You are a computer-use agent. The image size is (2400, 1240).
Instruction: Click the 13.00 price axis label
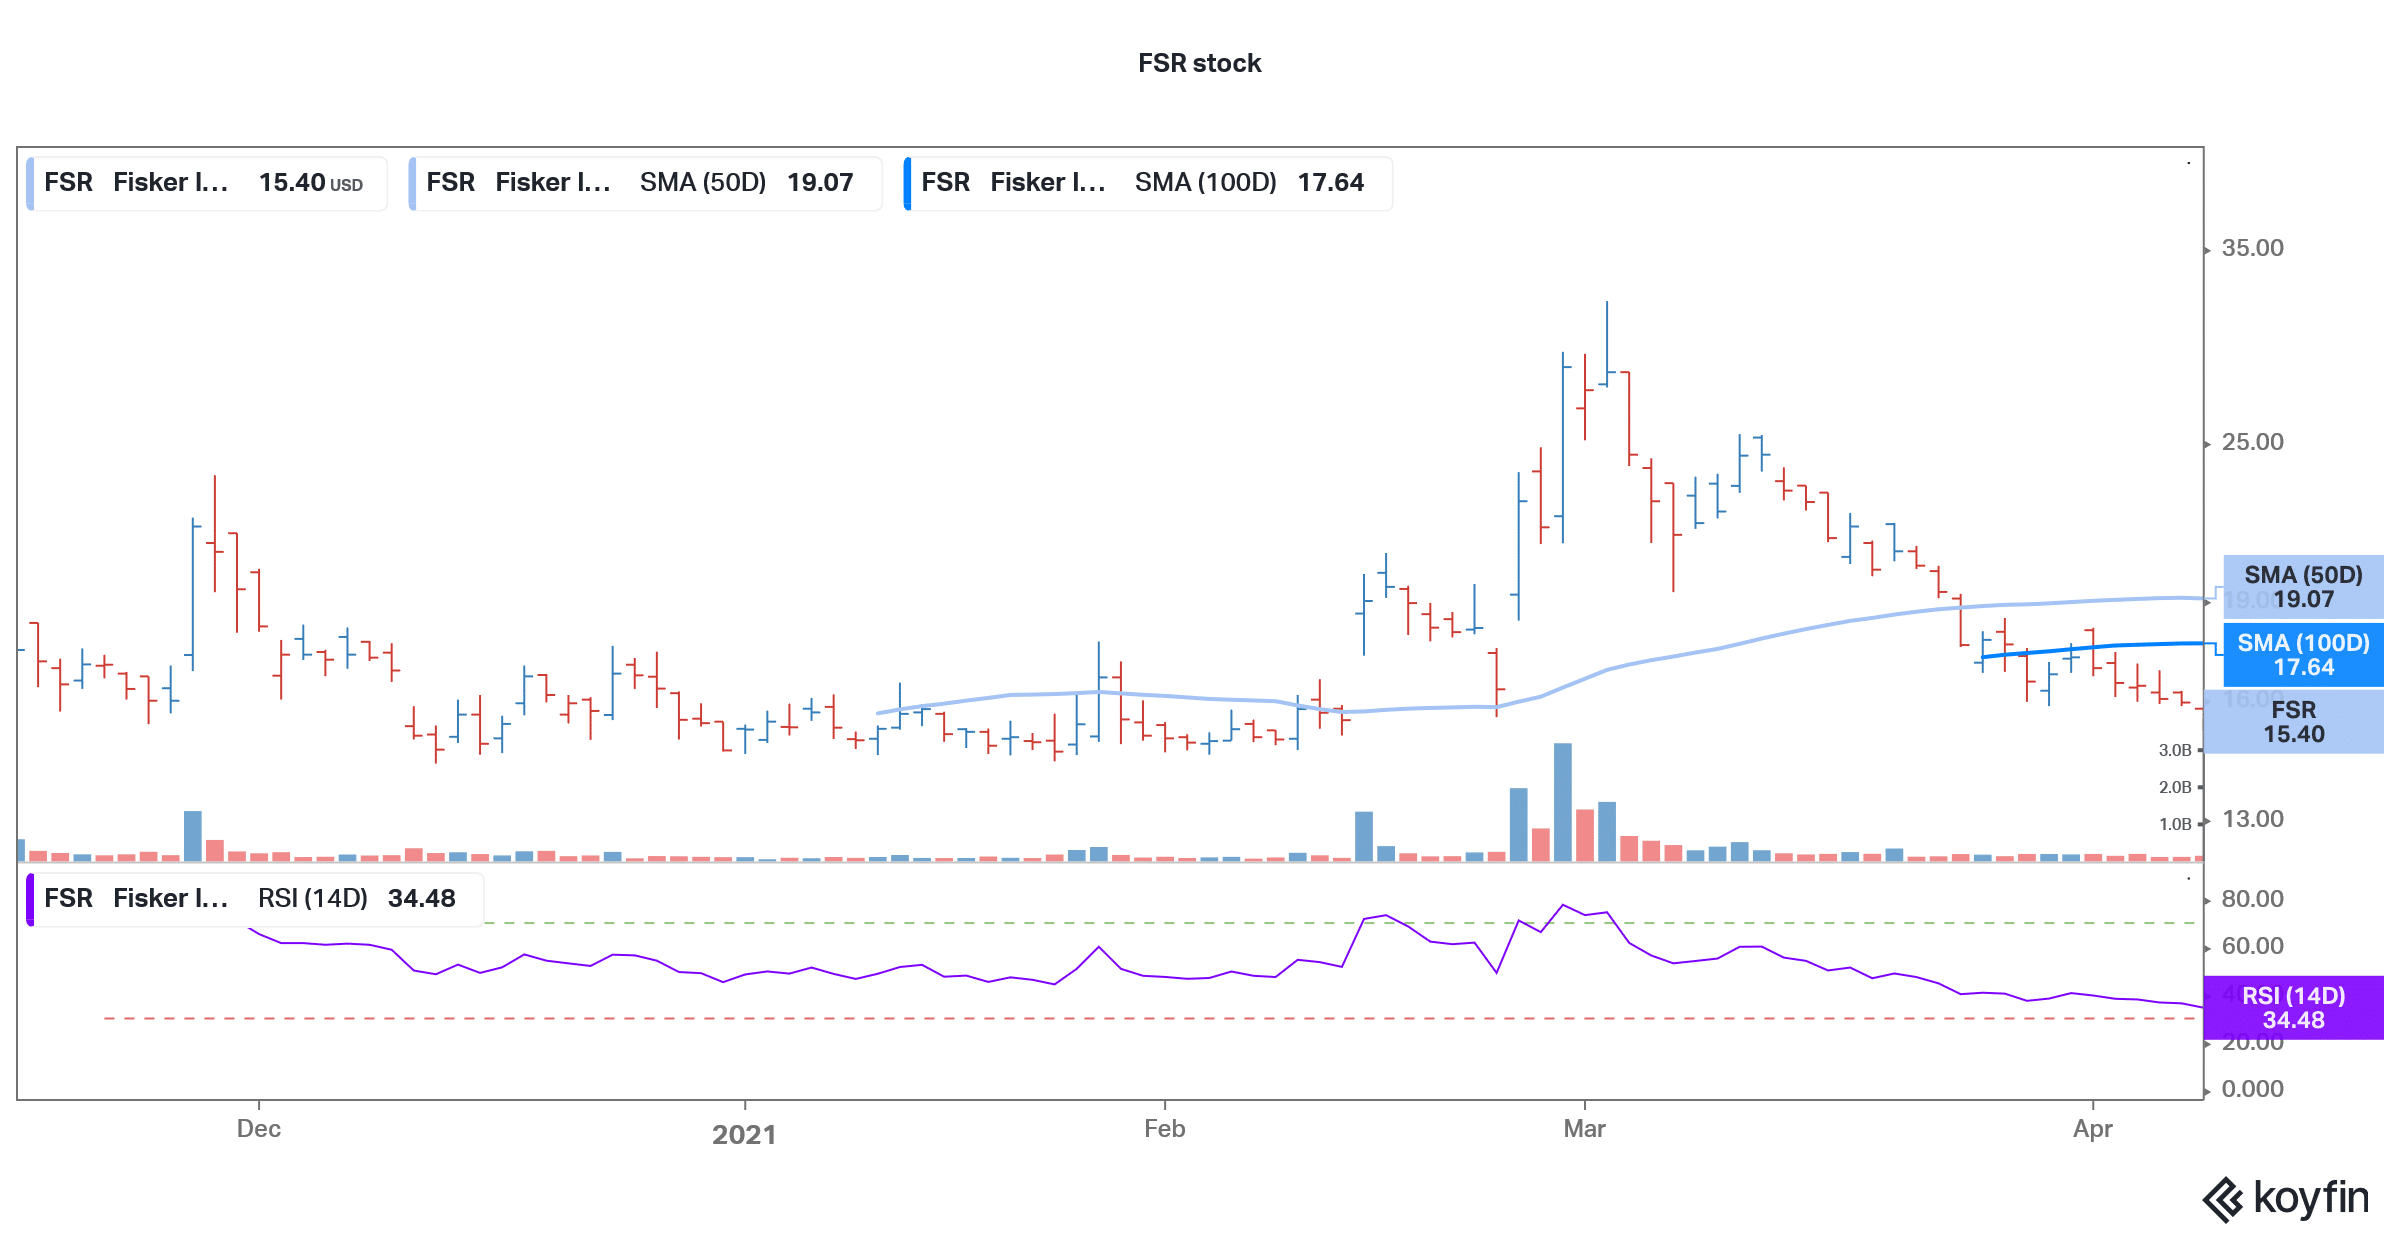[x=2252, y=819]
